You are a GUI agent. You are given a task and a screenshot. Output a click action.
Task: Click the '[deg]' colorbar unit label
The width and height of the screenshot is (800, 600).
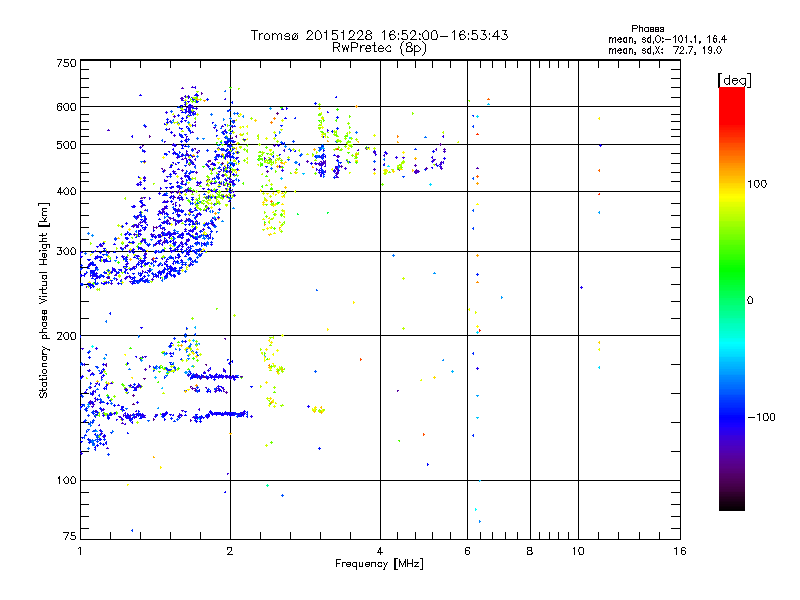coord(734,80)
